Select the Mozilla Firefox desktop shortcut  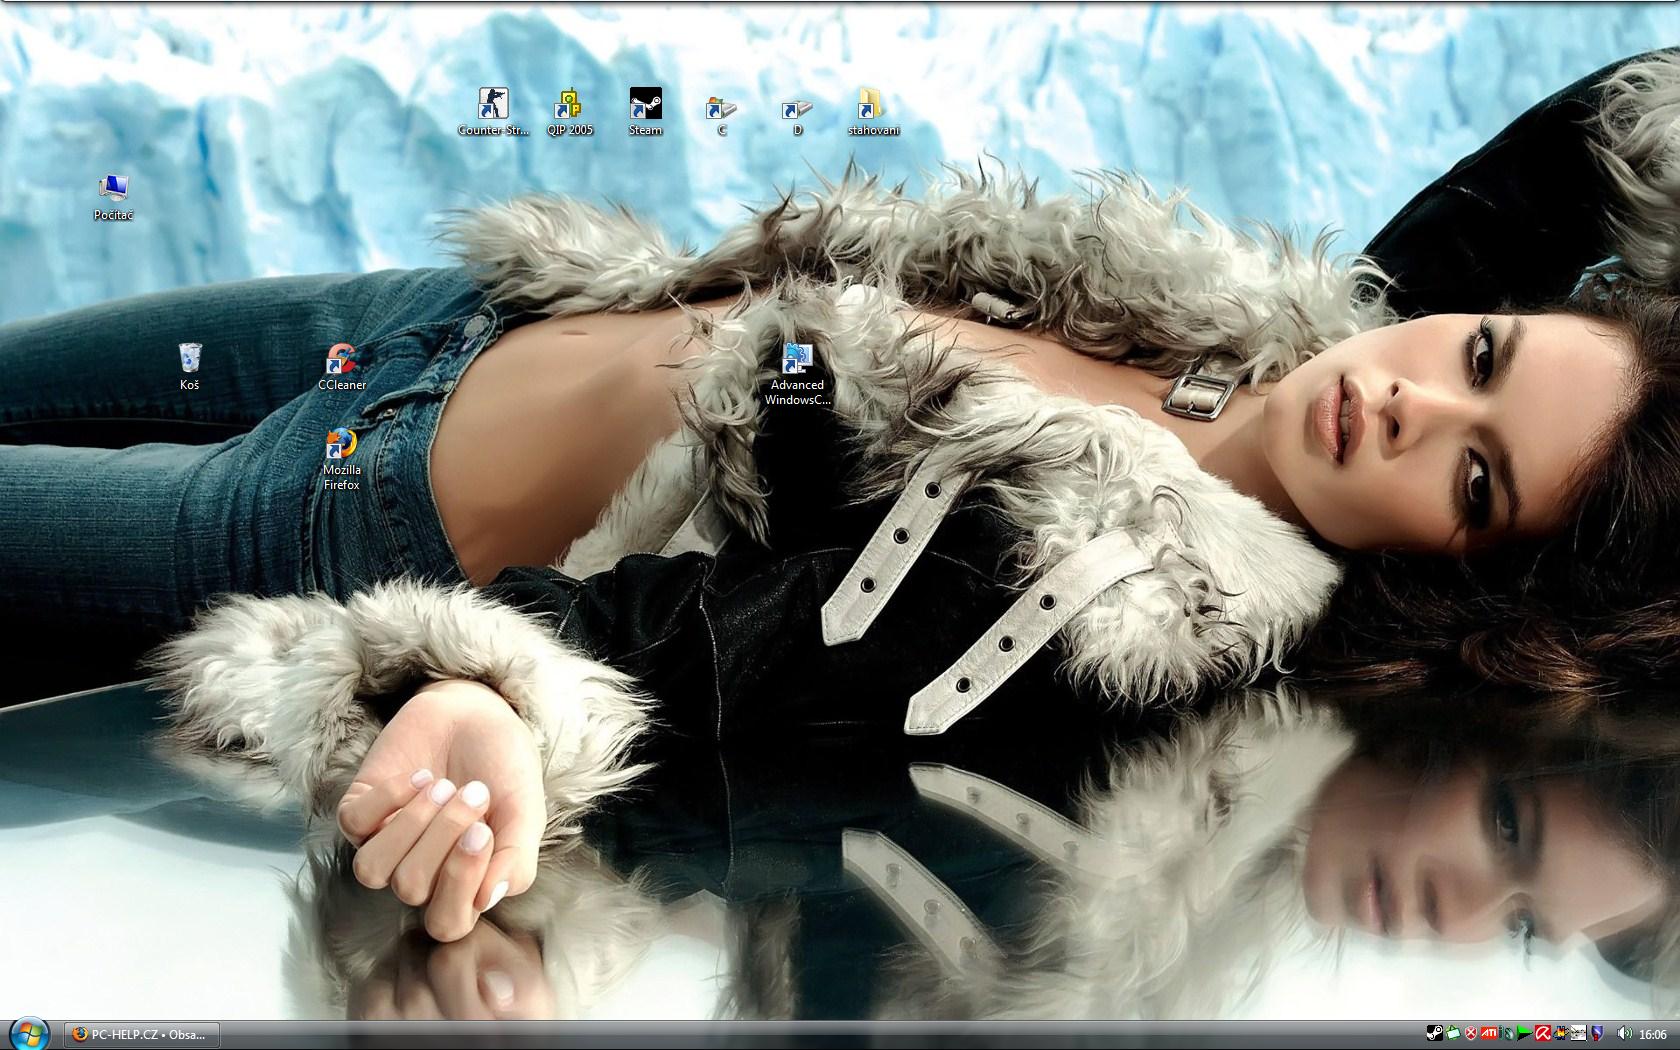[x=341, y=443]
